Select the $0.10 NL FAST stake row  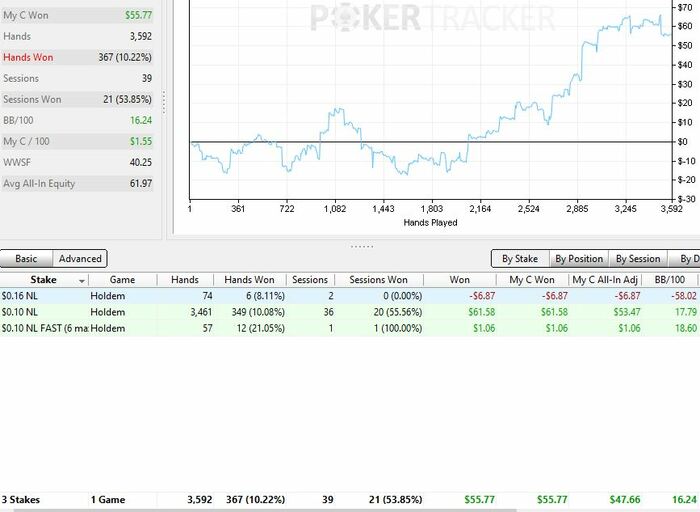pyautogui.click(x=350, y=328)
